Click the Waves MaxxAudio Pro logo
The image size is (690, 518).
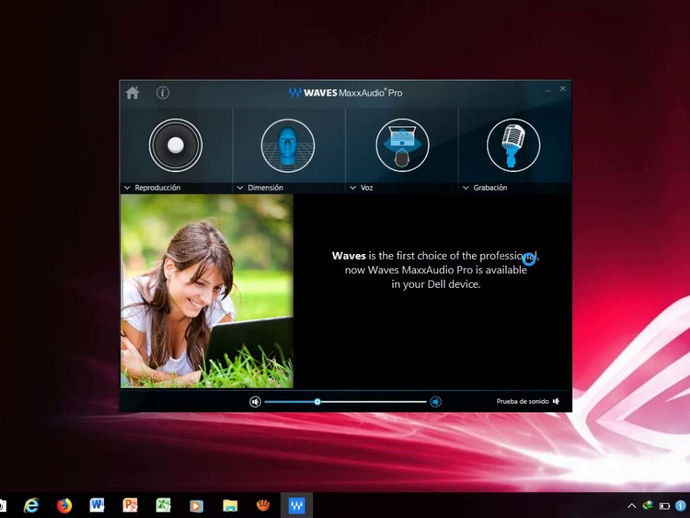[345, 92]
